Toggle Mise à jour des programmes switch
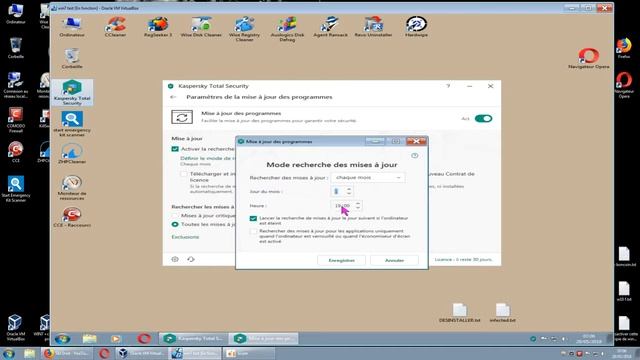This screenshot has height=360, width=640. (483, 118)
